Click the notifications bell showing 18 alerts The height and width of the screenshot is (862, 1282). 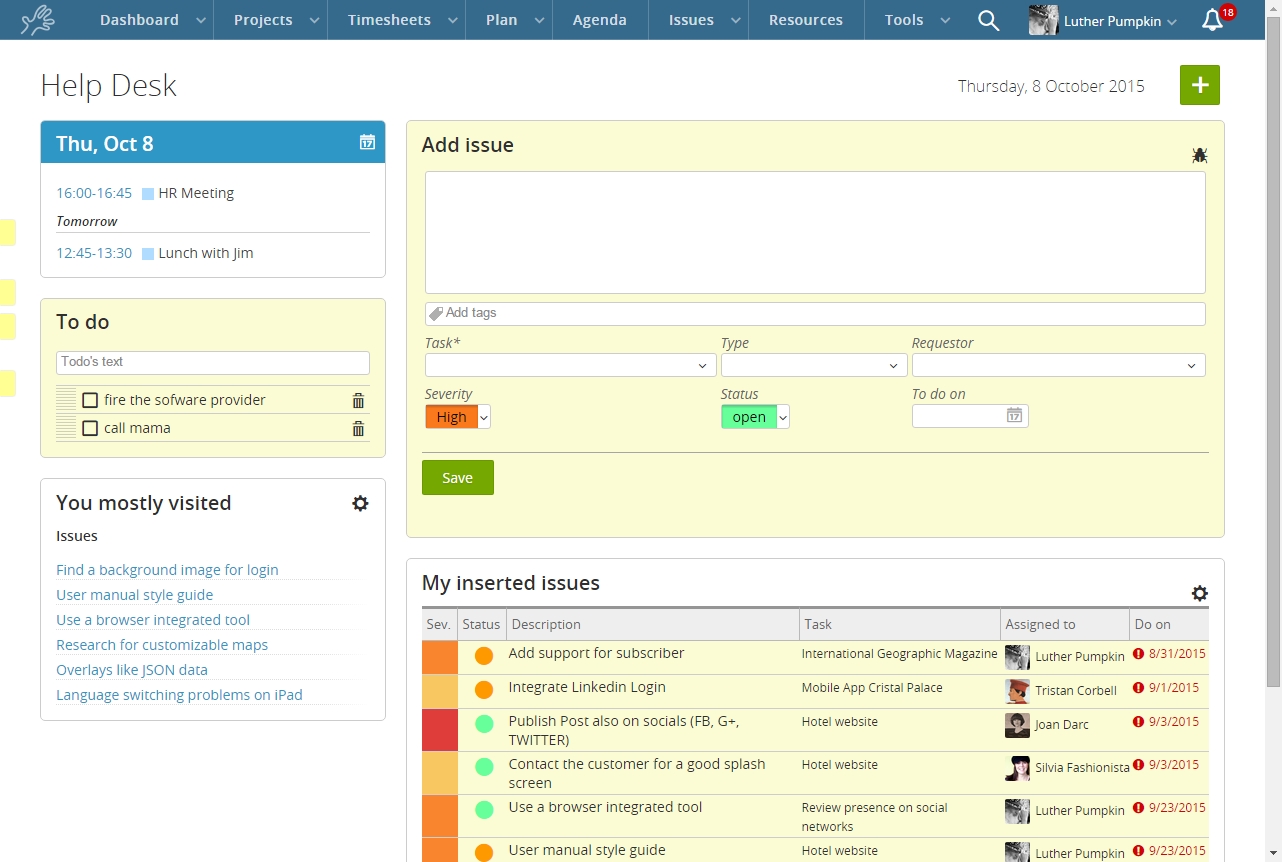[1211, 20]
